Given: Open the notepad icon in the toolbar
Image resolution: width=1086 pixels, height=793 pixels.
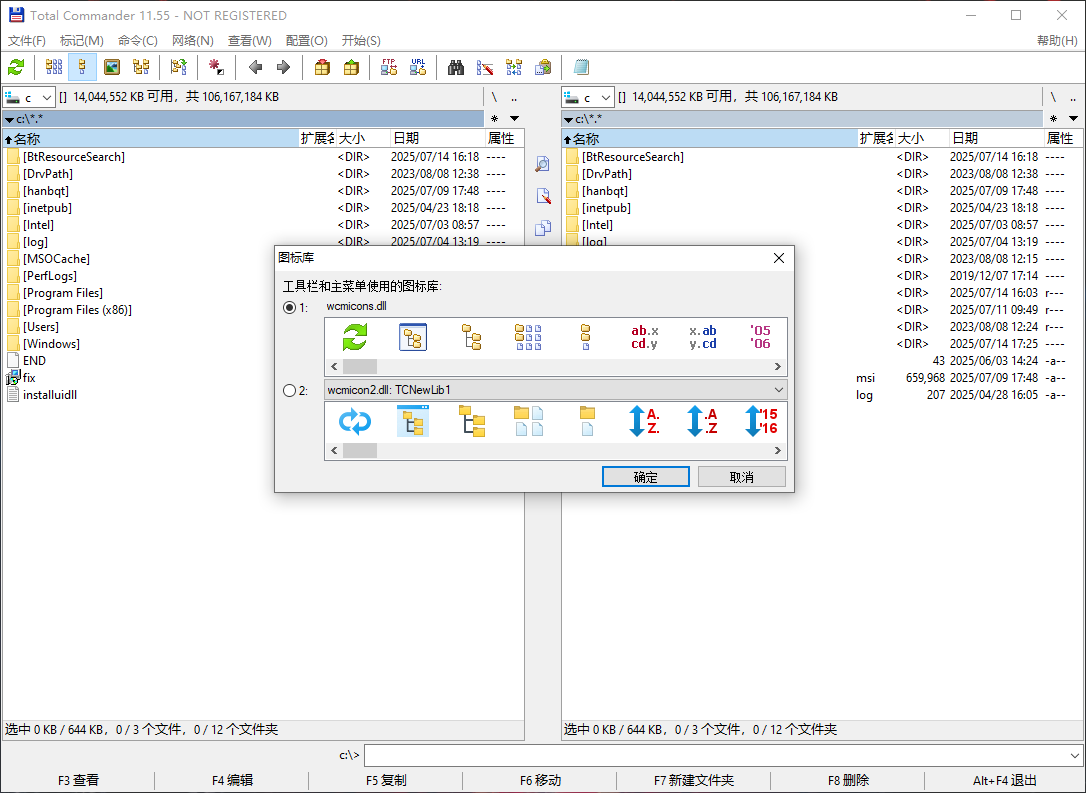Looking at the screenshot, I should pyautogui.click(x=581, y=67).
